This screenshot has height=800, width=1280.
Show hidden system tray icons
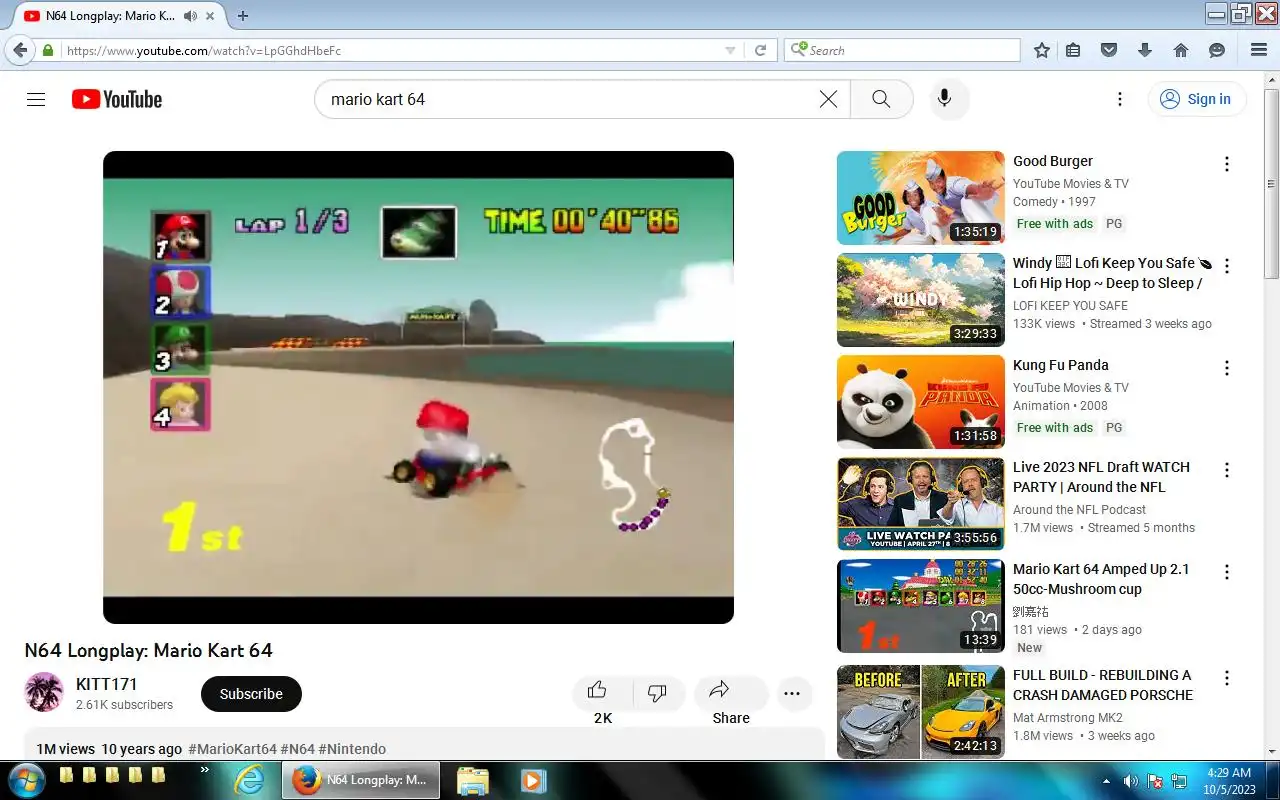tap(1106, 781)
